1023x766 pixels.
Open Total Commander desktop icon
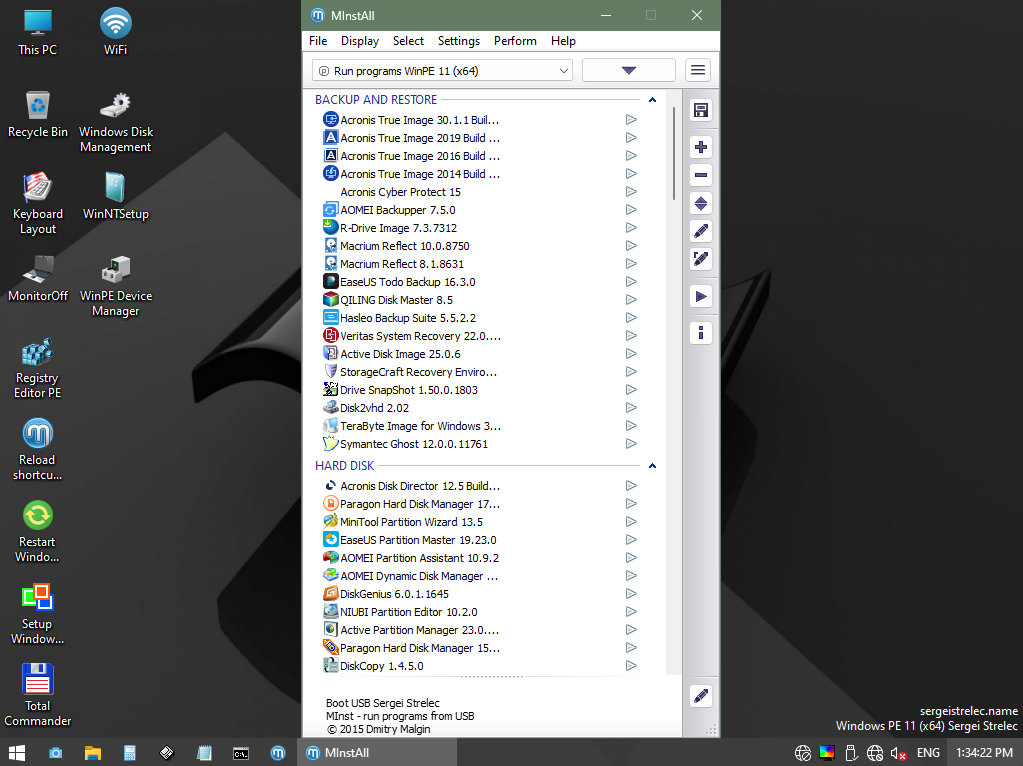pos(37,695)
